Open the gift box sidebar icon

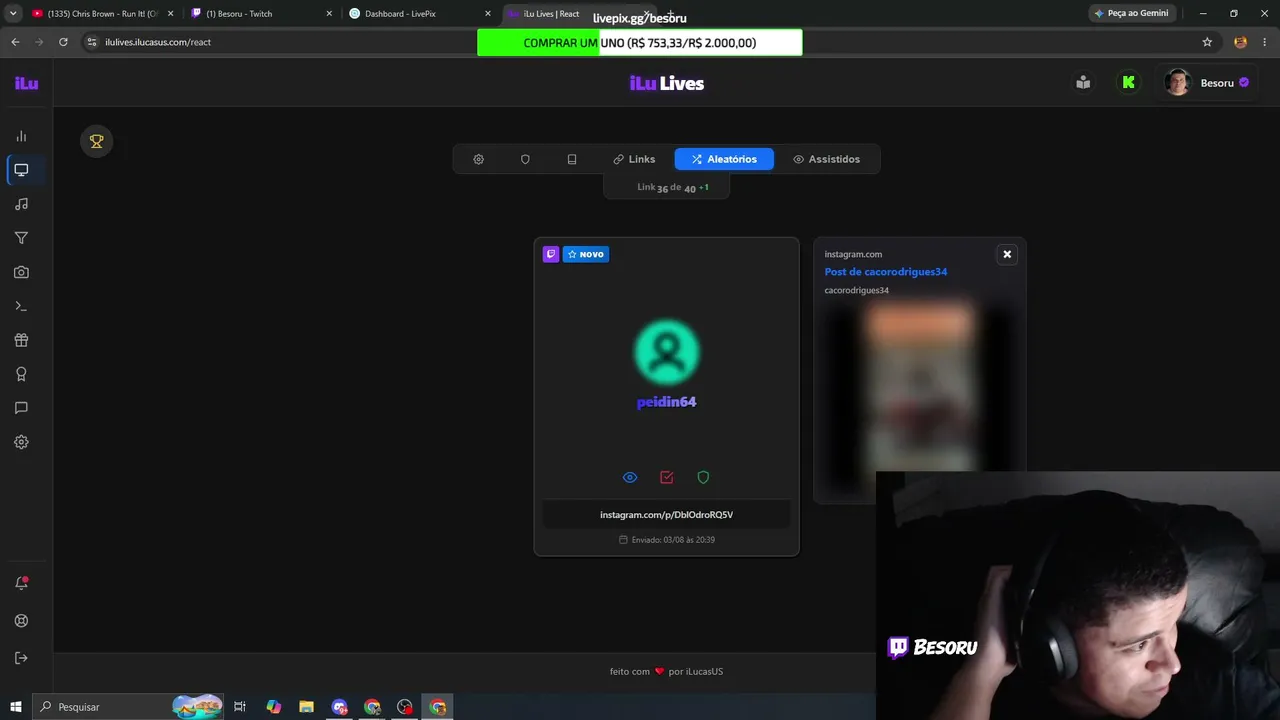pos(21,340)
